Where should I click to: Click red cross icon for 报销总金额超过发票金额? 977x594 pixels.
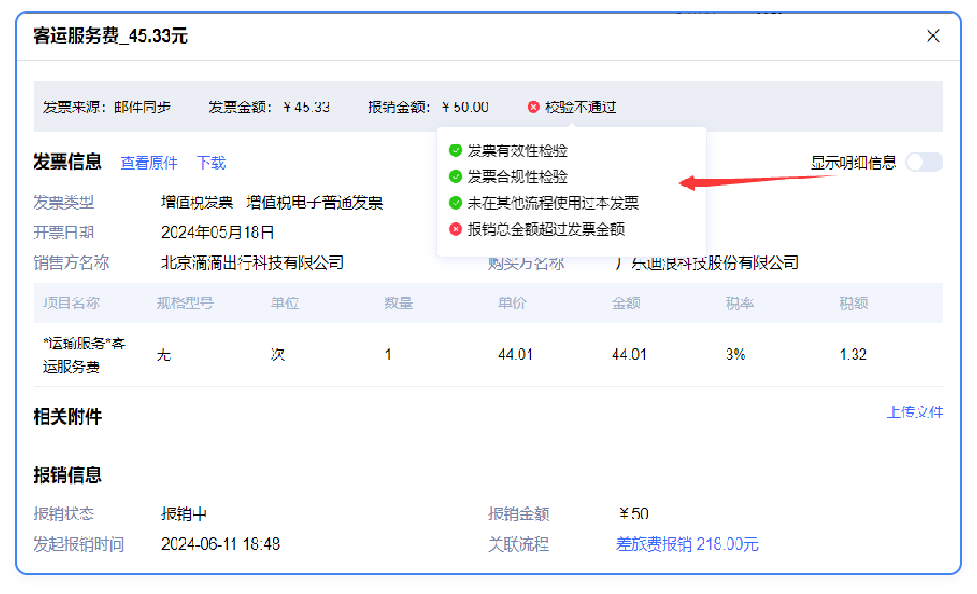[455, 229]
